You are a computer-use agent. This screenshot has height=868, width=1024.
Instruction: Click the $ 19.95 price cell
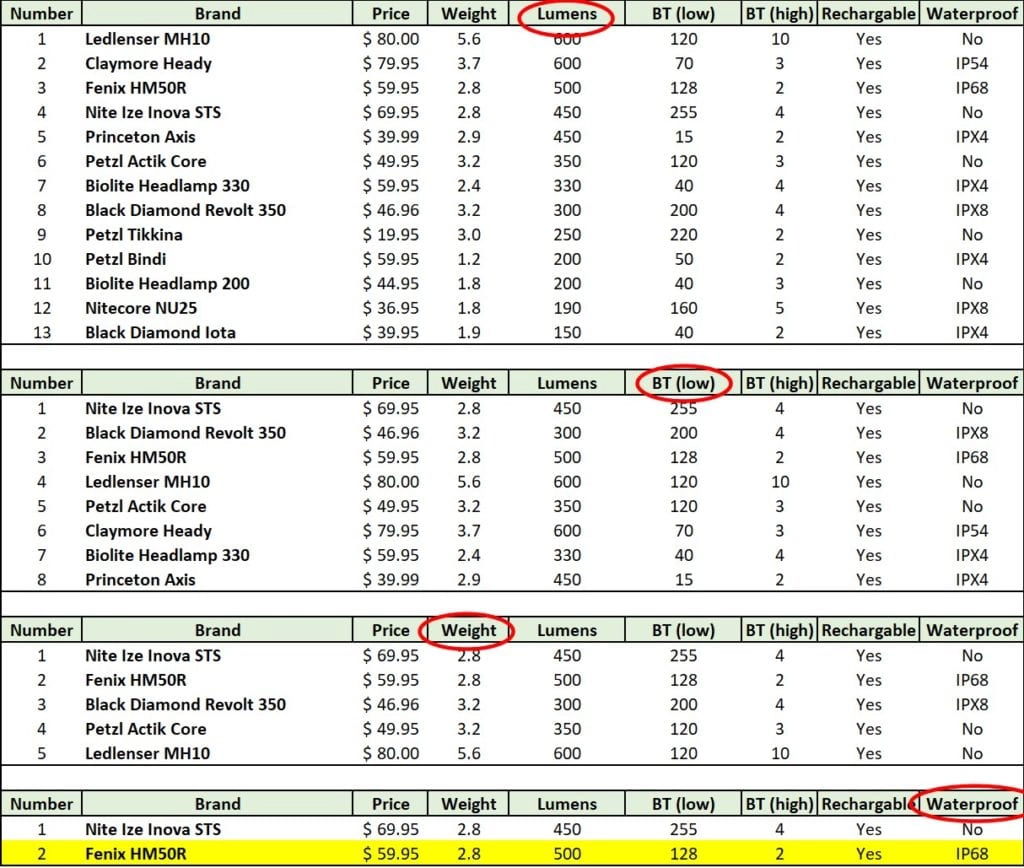coord(391,235)
